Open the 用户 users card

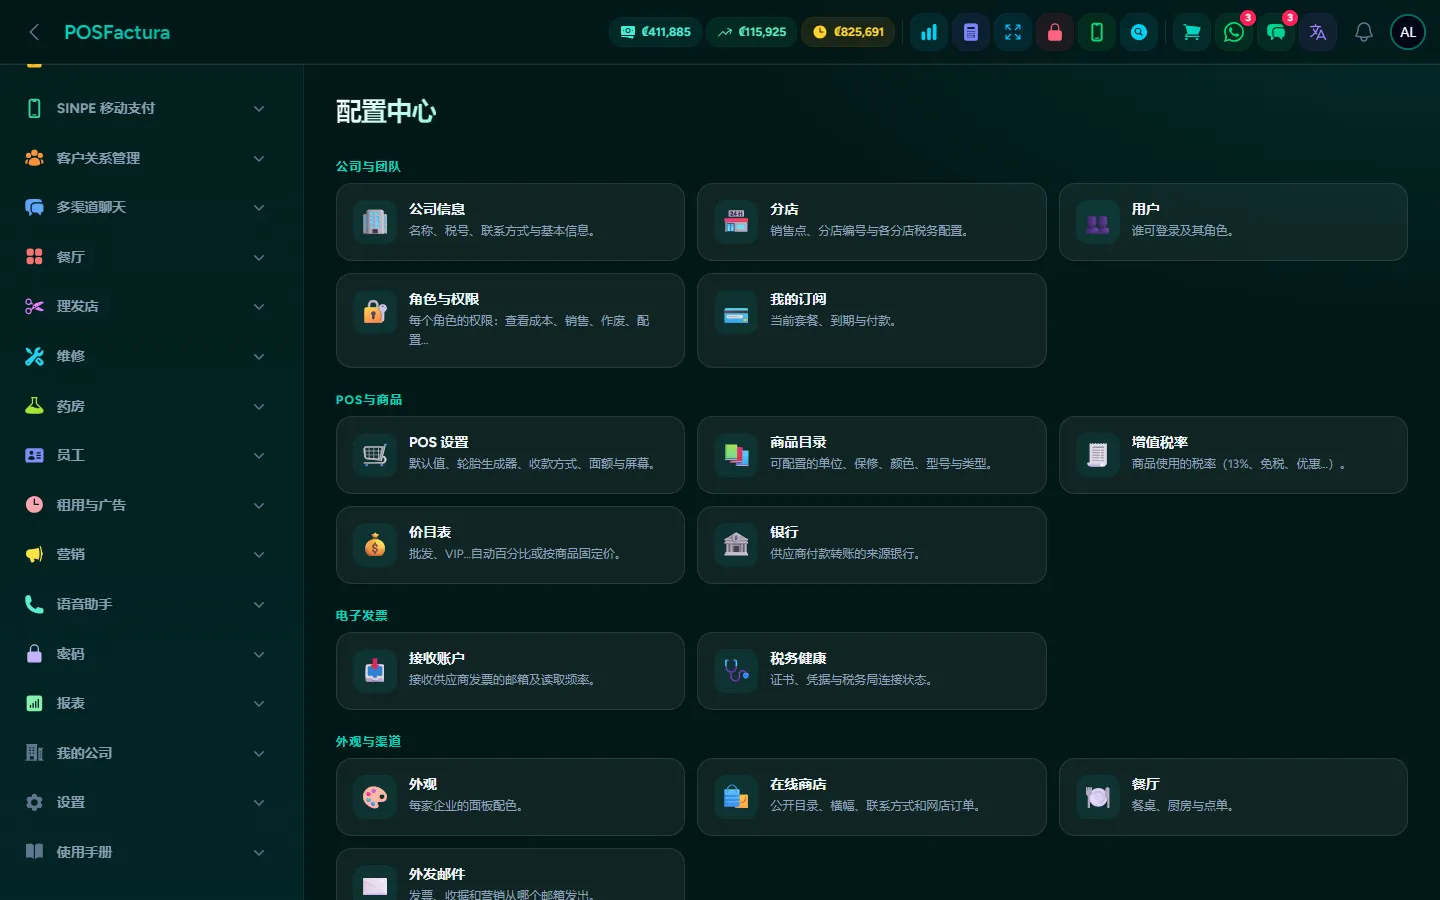click(1233, 222)
